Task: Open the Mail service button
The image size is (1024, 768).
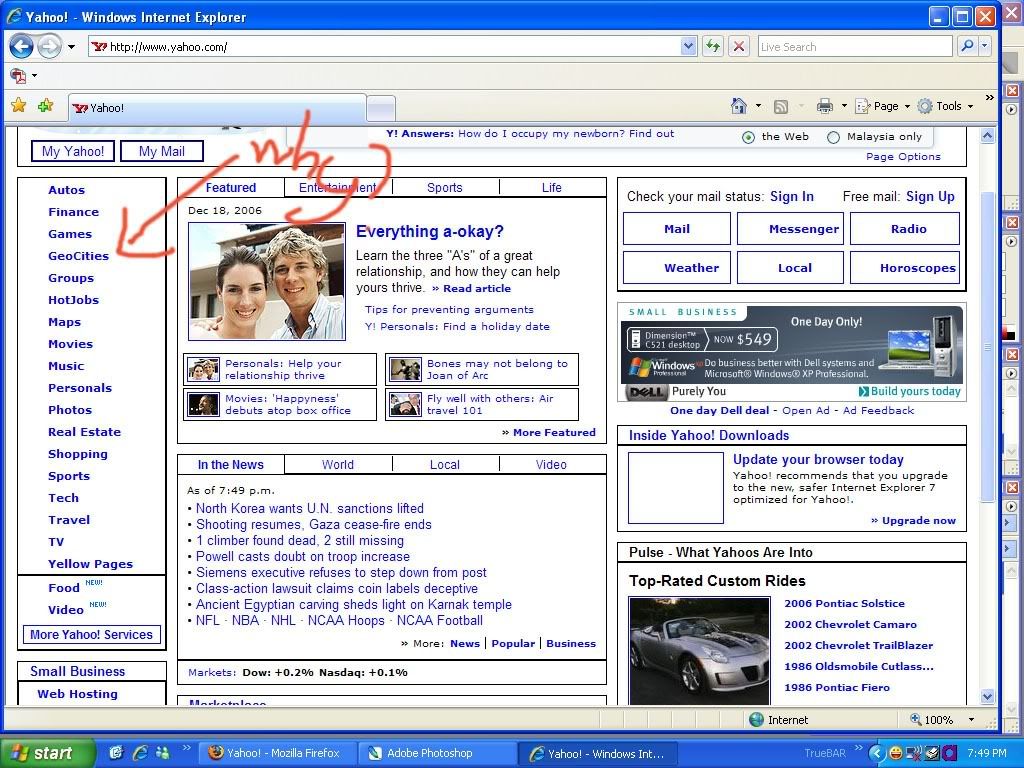Action: [677, 229]
